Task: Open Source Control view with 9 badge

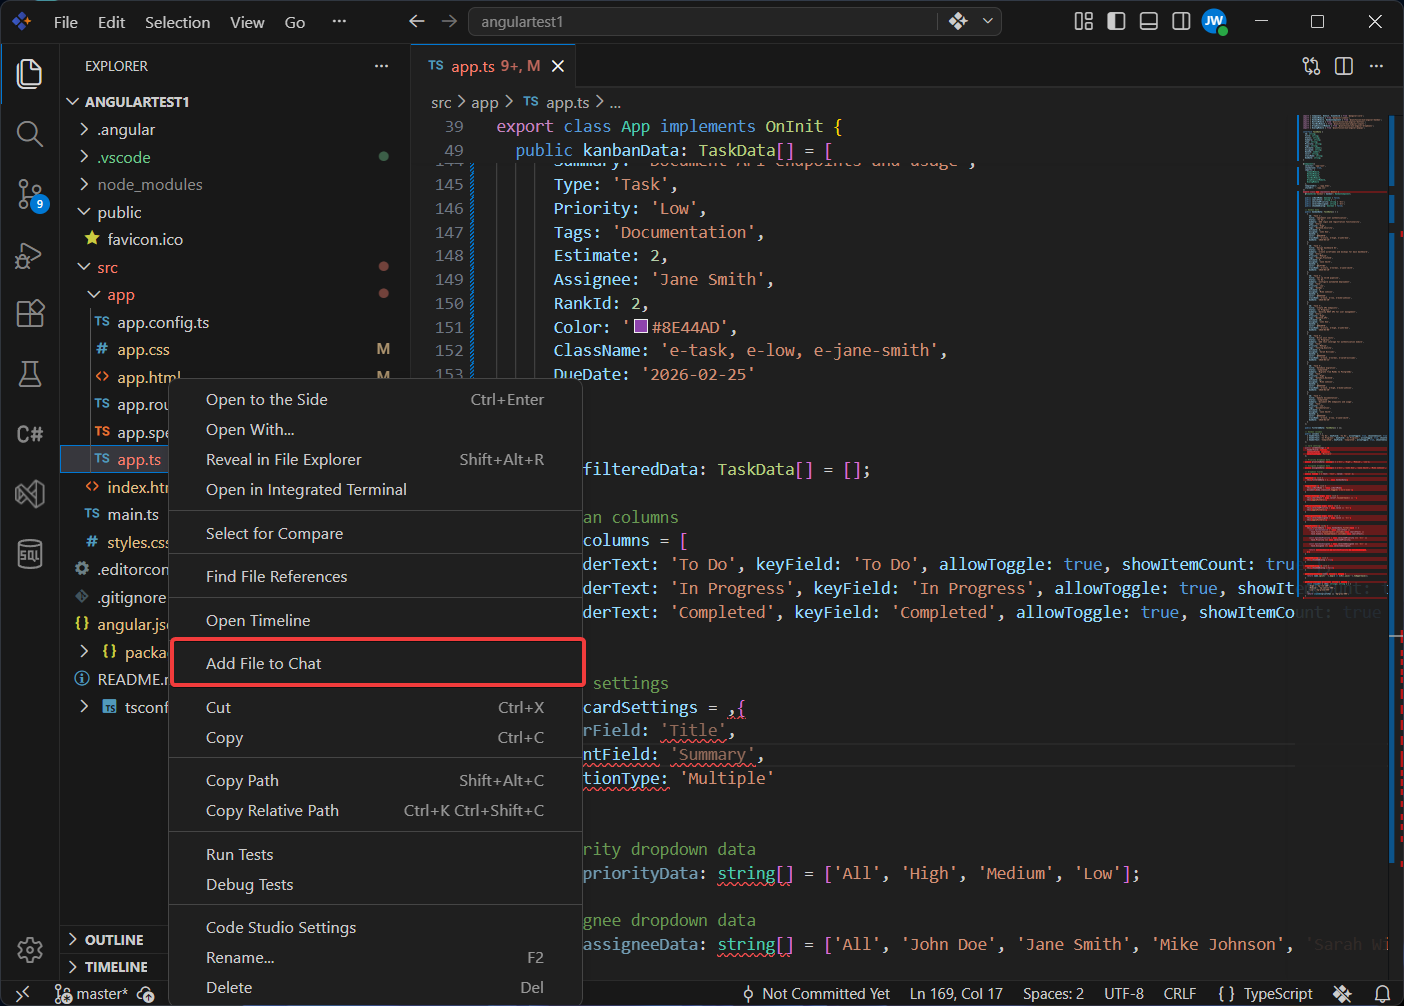Action: tap(30, 195)
